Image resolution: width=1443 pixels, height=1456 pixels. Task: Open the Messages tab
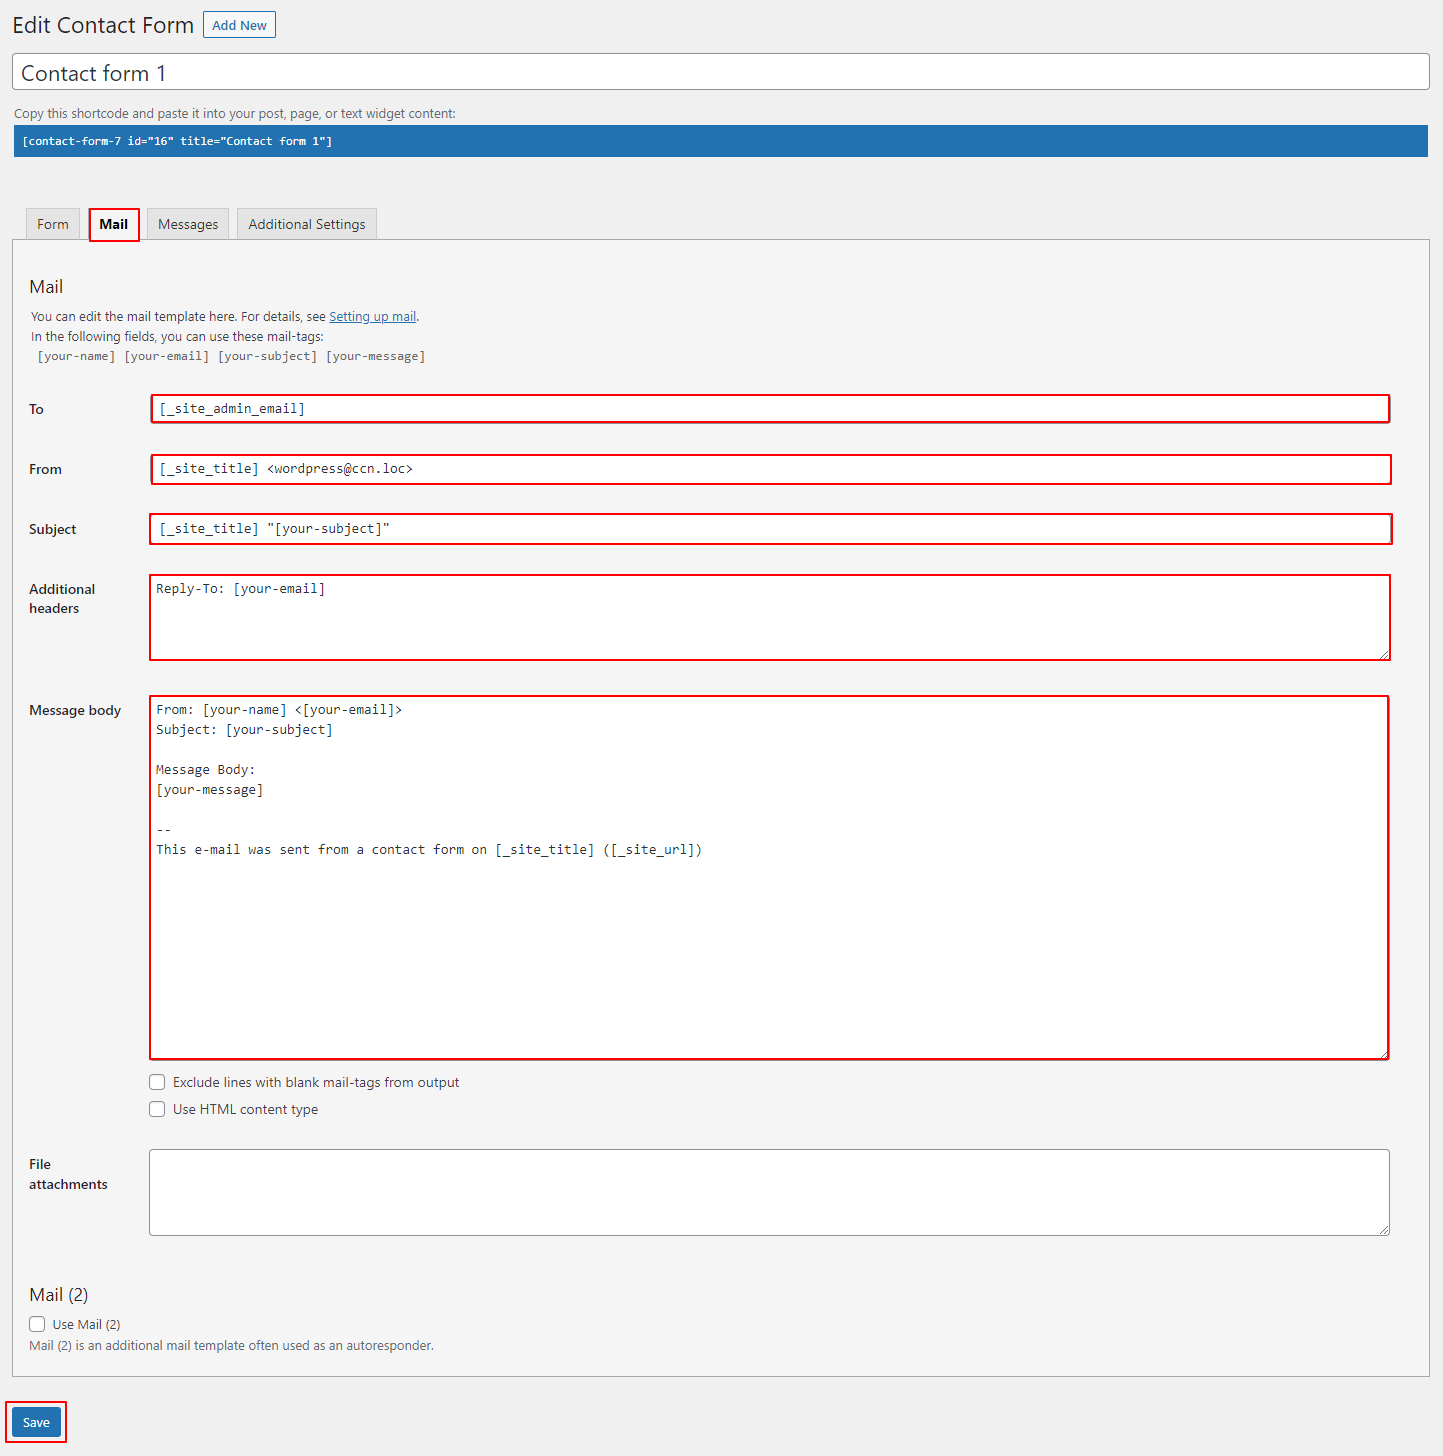pos(188,224)
